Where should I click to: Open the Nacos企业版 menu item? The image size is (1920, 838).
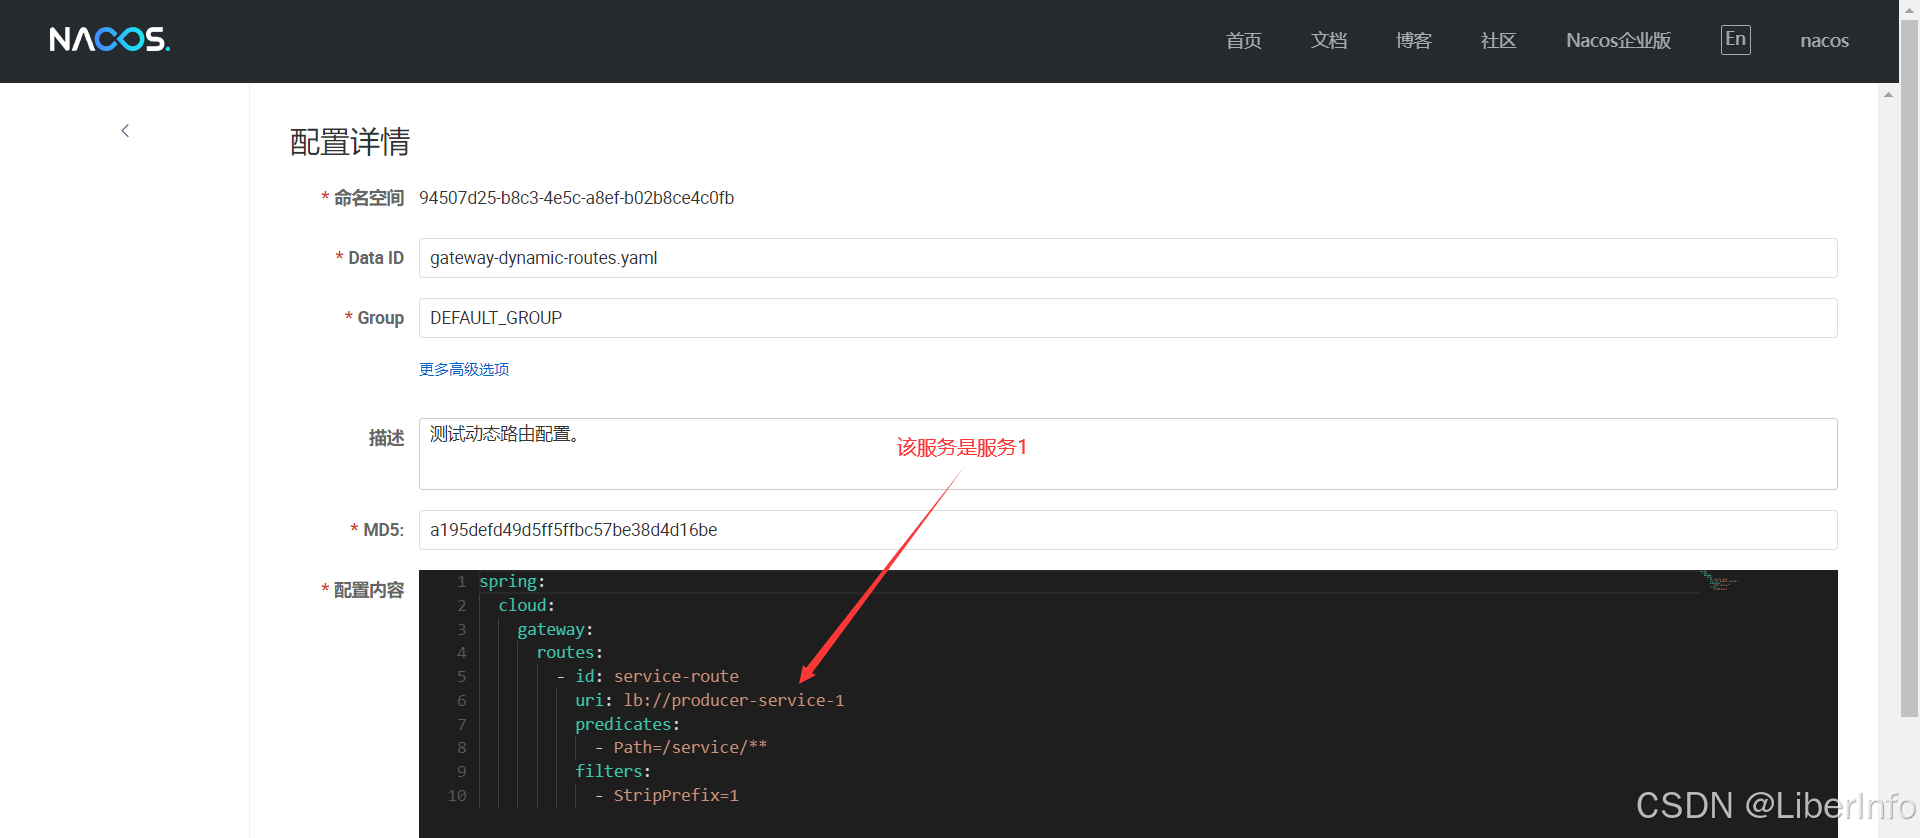tap(1618, 41)
